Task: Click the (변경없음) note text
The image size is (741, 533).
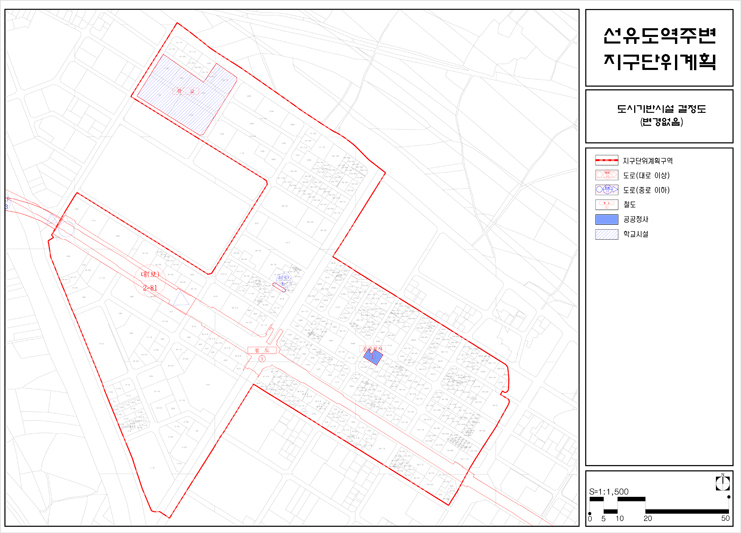Action: [661, 122]
